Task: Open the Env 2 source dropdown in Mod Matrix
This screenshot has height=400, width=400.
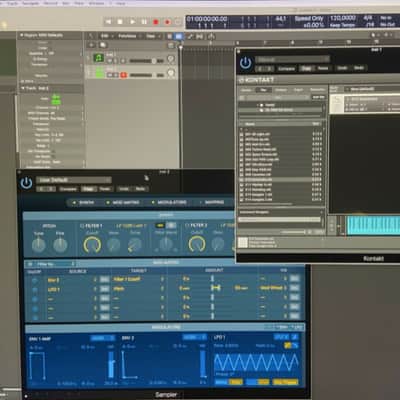Action: click(x=72, y=280)
